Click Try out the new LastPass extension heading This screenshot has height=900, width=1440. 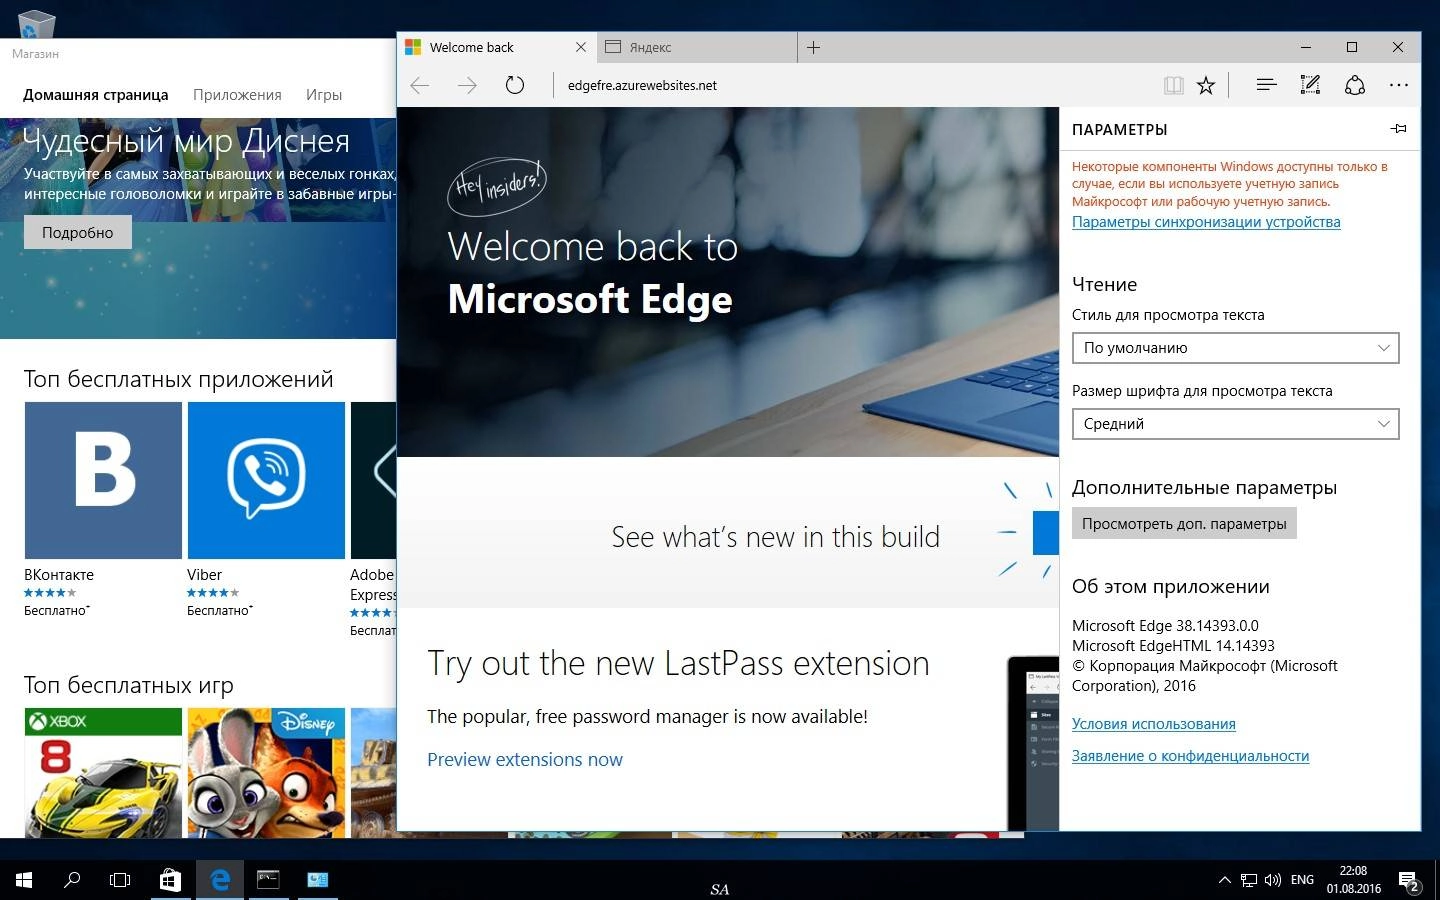pyautogui.click(x=678, y=663)
